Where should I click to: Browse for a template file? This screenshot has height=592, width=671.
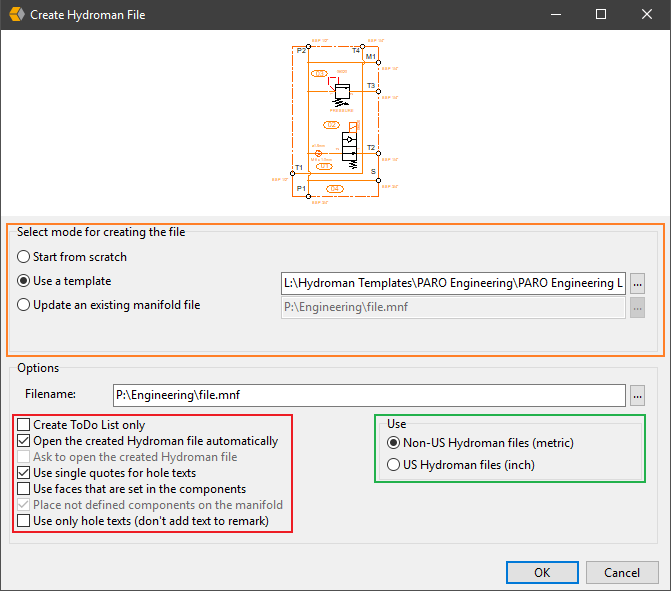637,283
